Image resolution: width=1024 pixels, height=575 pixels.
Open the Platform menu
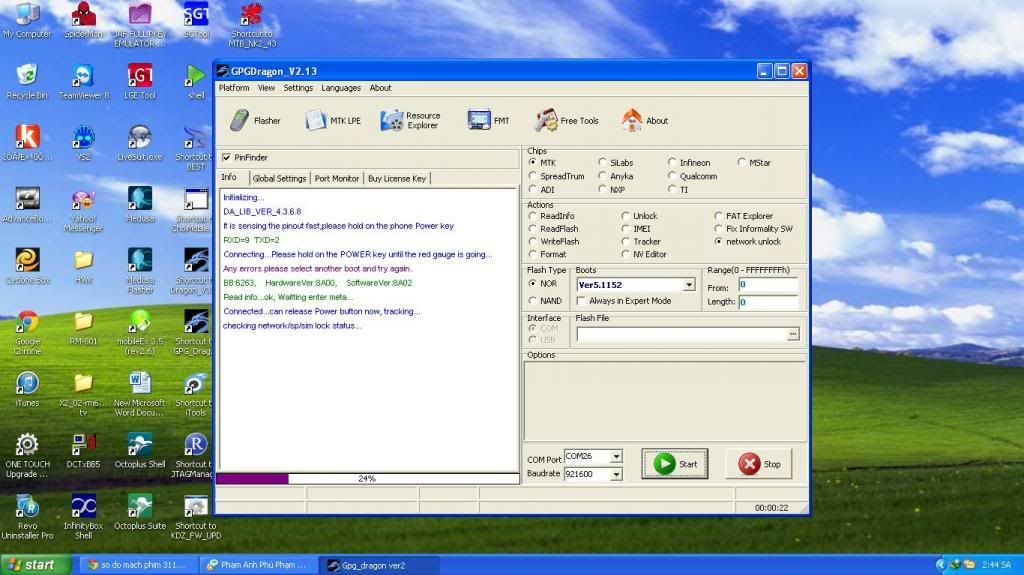[x=234, y=88]
